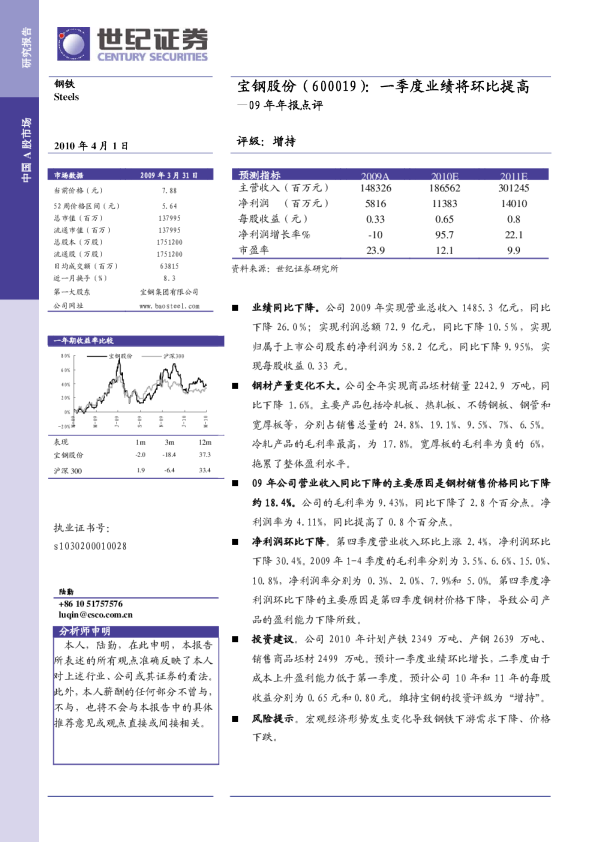Select the EPS value "0.65" in the forecast table
This screenshot has width=595, height=842.
tap(445, 219)
